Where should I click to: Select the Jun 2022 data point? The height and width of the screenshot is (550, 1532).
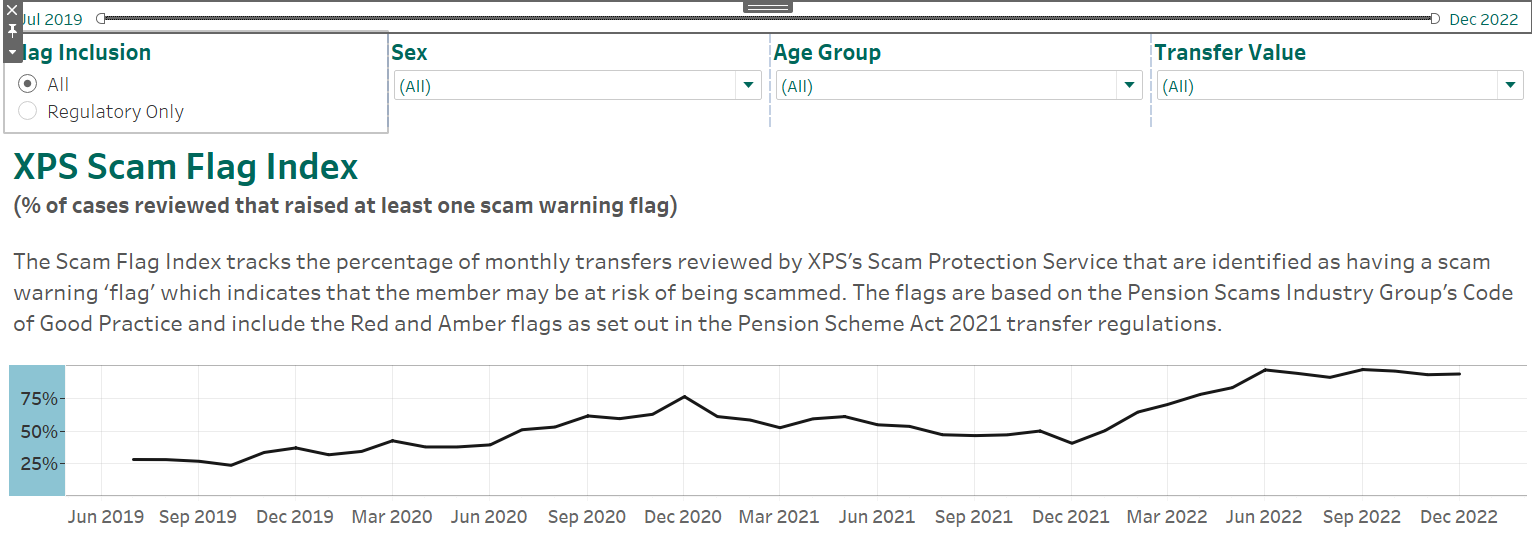pos(1266,370)
